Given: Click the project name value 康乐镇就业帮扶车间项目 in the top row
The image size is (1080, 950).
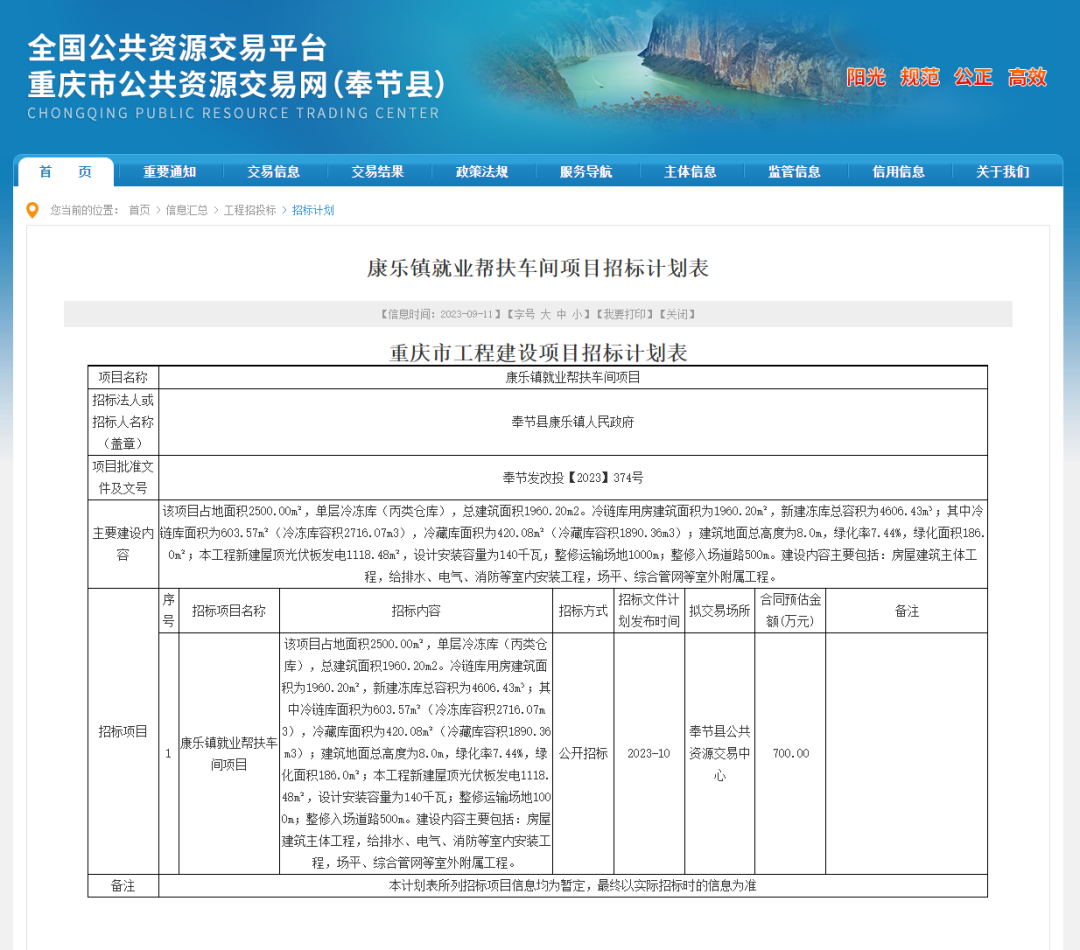Looking at the screenshot, I should pyautogui.click(x=573, y=377).
